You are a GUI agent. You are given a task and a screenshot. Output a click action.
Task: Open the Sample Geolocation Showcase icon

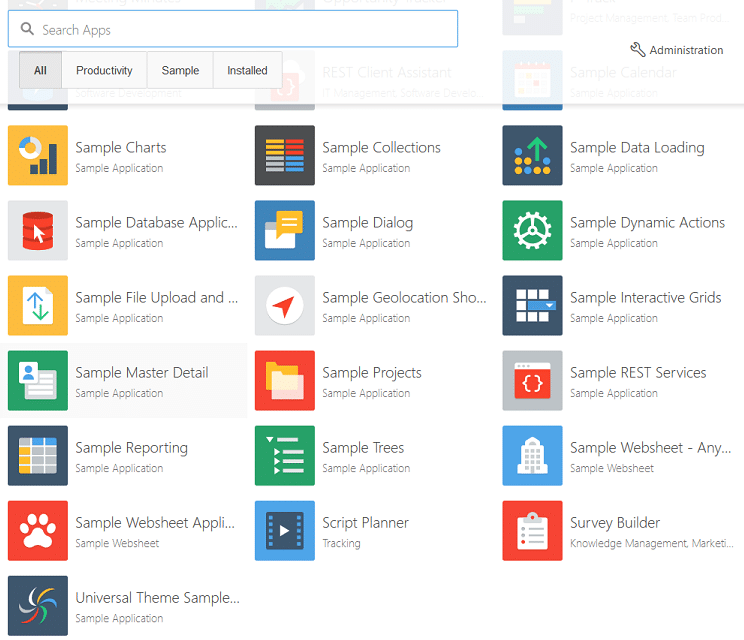tap(285, 305)
